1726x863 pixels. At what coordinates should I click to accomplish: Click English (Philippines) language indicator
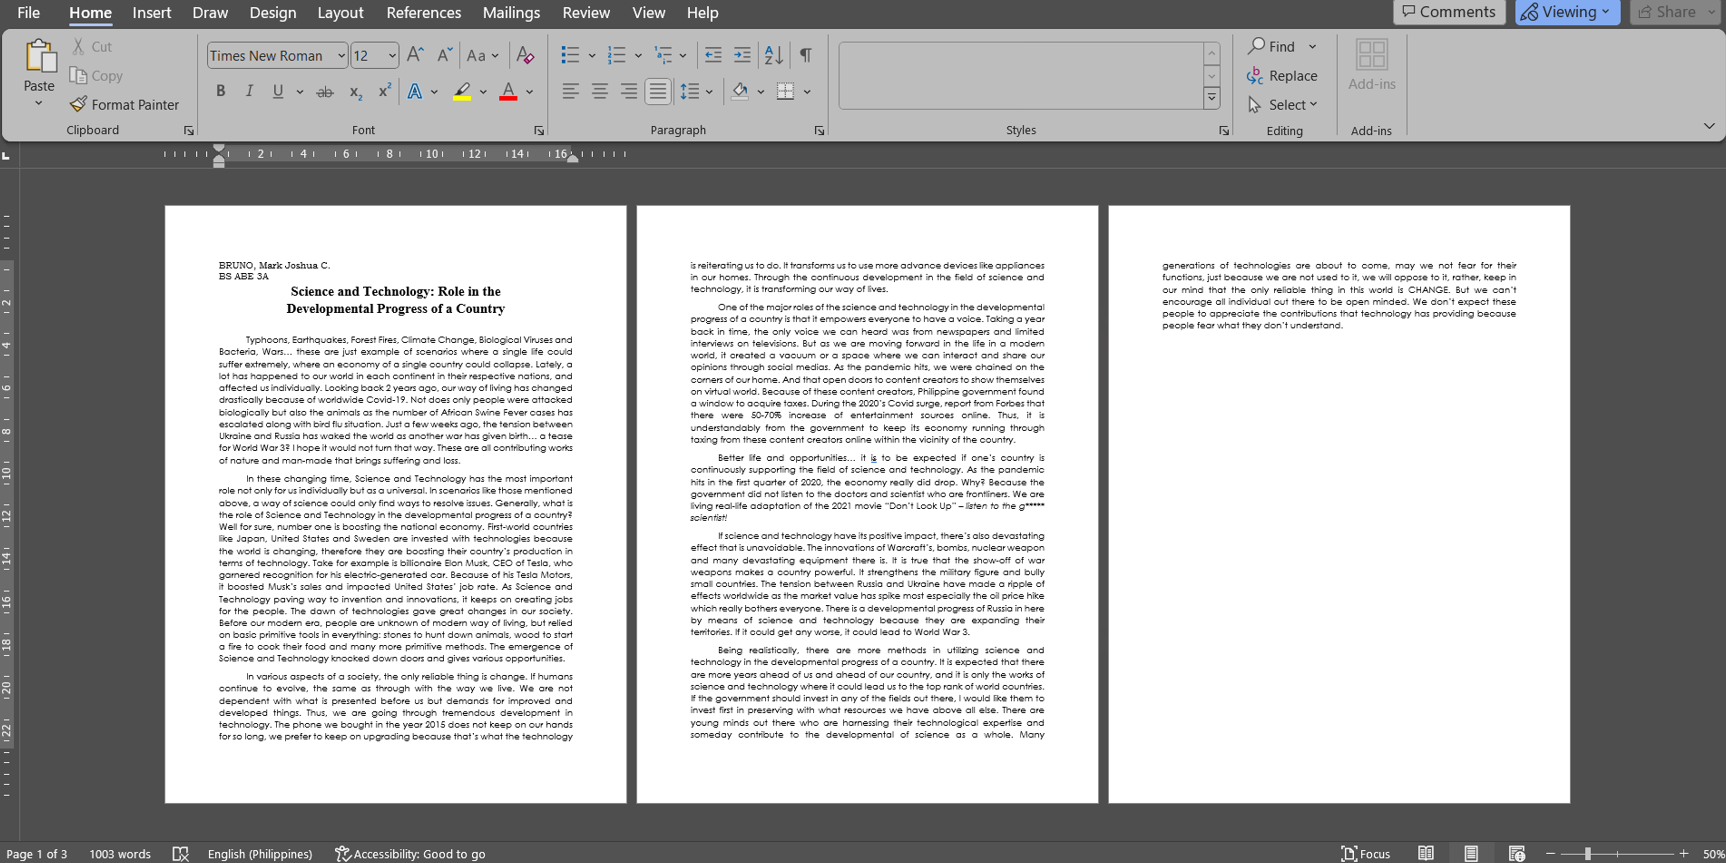point(260,853)
